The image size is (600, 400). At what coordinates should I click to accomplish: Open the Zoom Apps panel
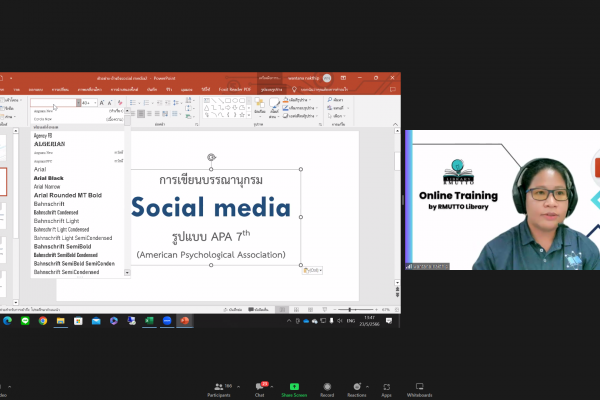[386, 390]
